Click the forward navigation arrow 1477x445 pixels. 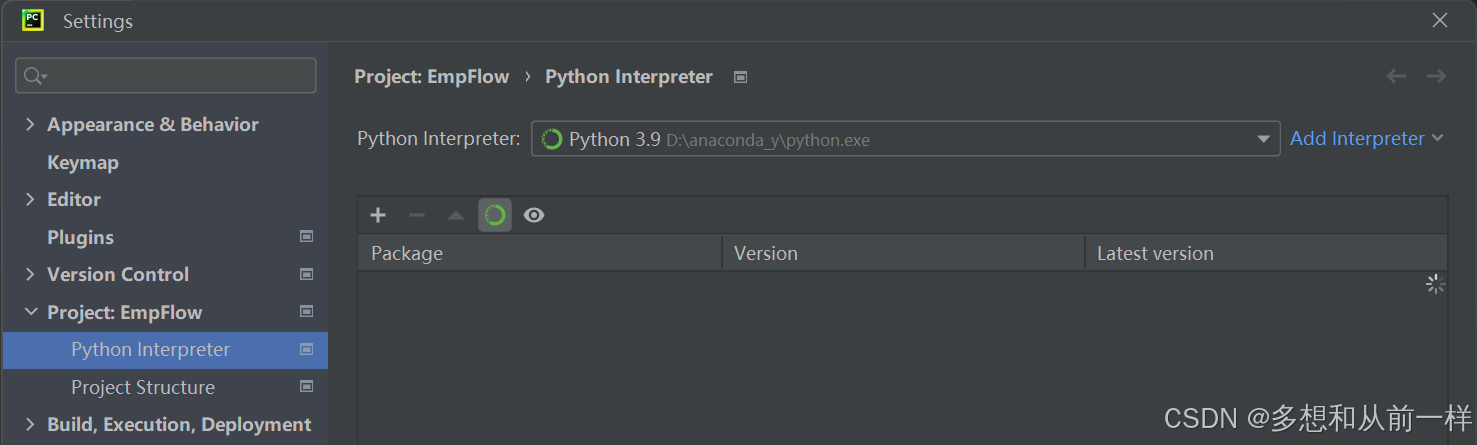(1436, 77)
